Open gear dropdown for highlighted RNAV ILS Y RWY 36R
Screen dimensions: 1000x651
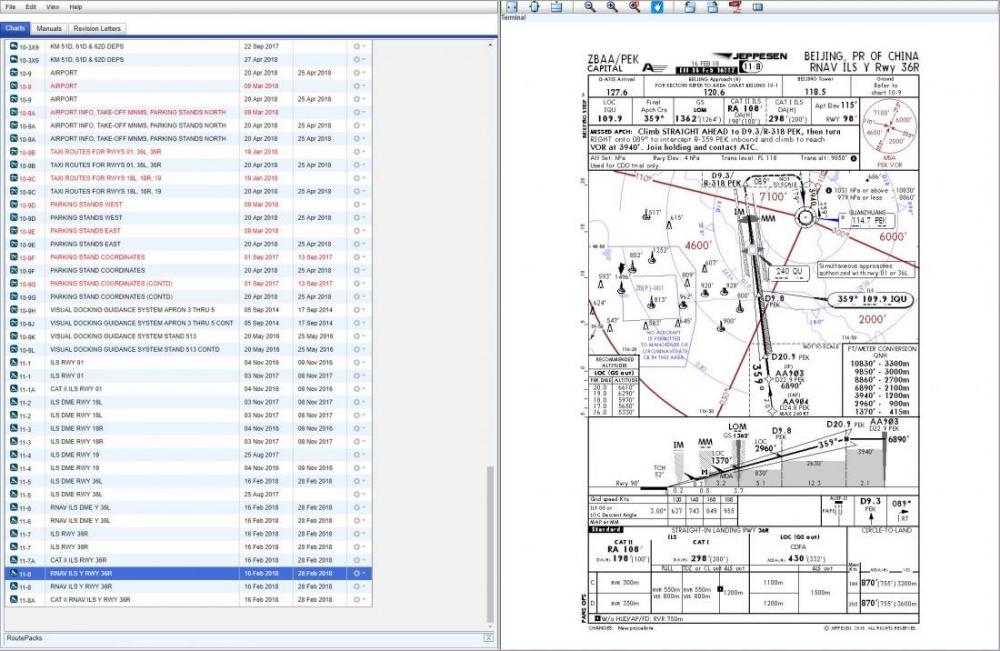[359, 573]
